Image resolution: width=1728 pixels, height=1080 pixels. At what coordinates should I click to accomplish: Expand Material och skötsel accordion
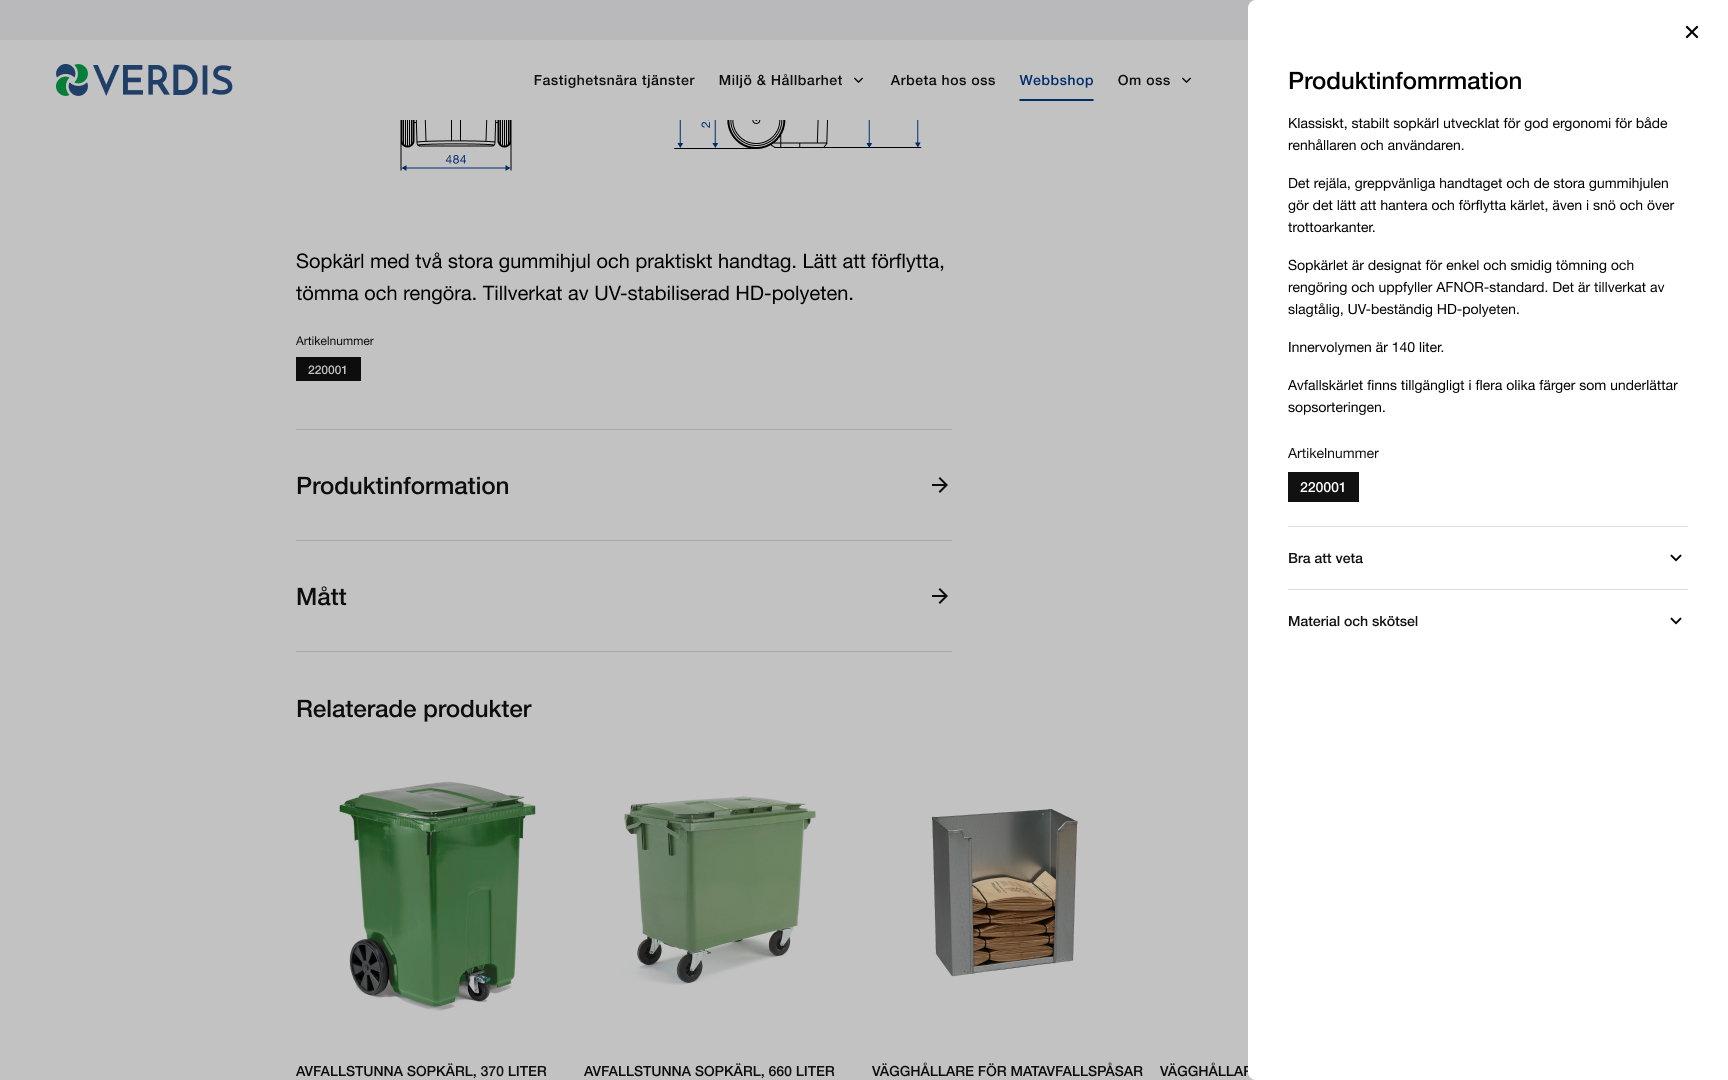point(1487,621)
